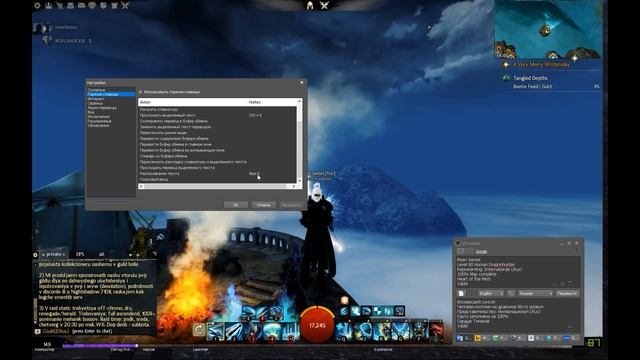Select the blue Google service icon in QTranslate
This screenshot has height=360, width=640.
460,338
